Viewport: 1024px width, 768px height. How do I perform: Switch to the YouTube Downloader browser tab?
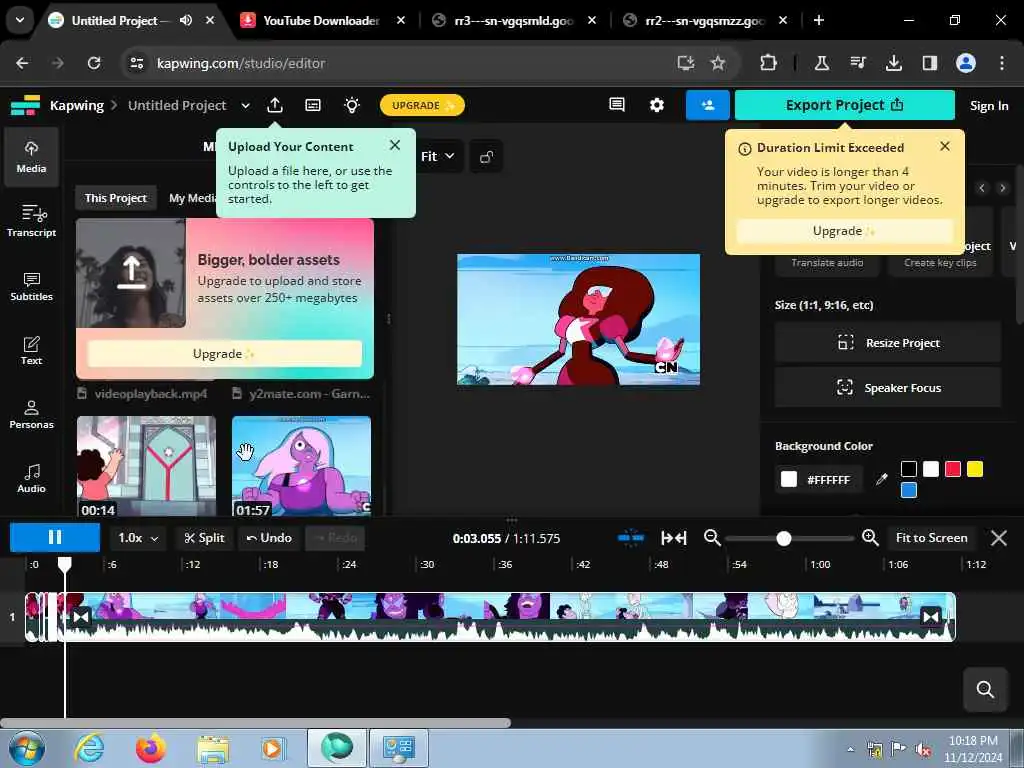[321, 20]
